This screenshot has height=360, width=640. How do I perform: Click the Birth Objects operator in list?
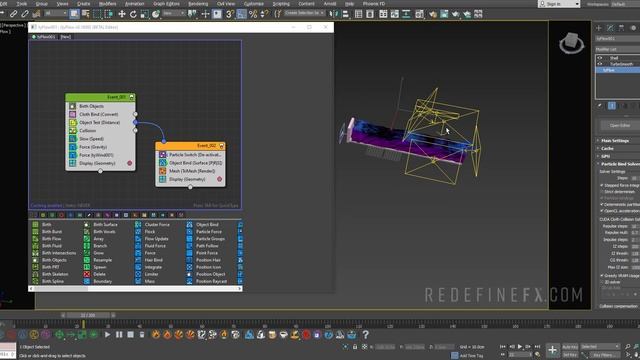54,260
